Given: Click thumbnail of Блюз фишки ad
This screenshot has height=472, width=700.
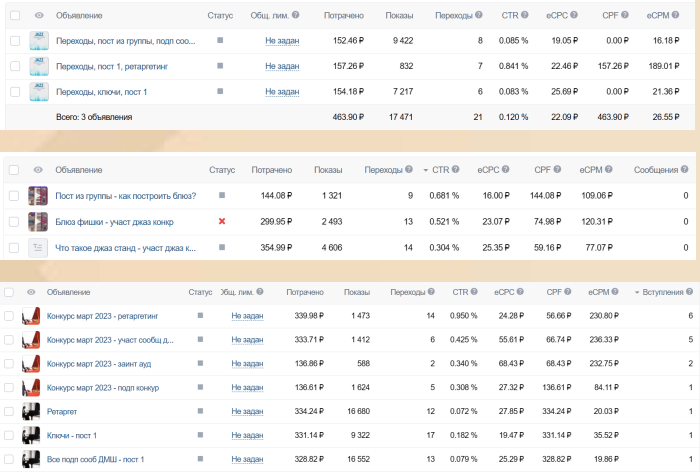Looking at the screenshot, I should [38, 221].
